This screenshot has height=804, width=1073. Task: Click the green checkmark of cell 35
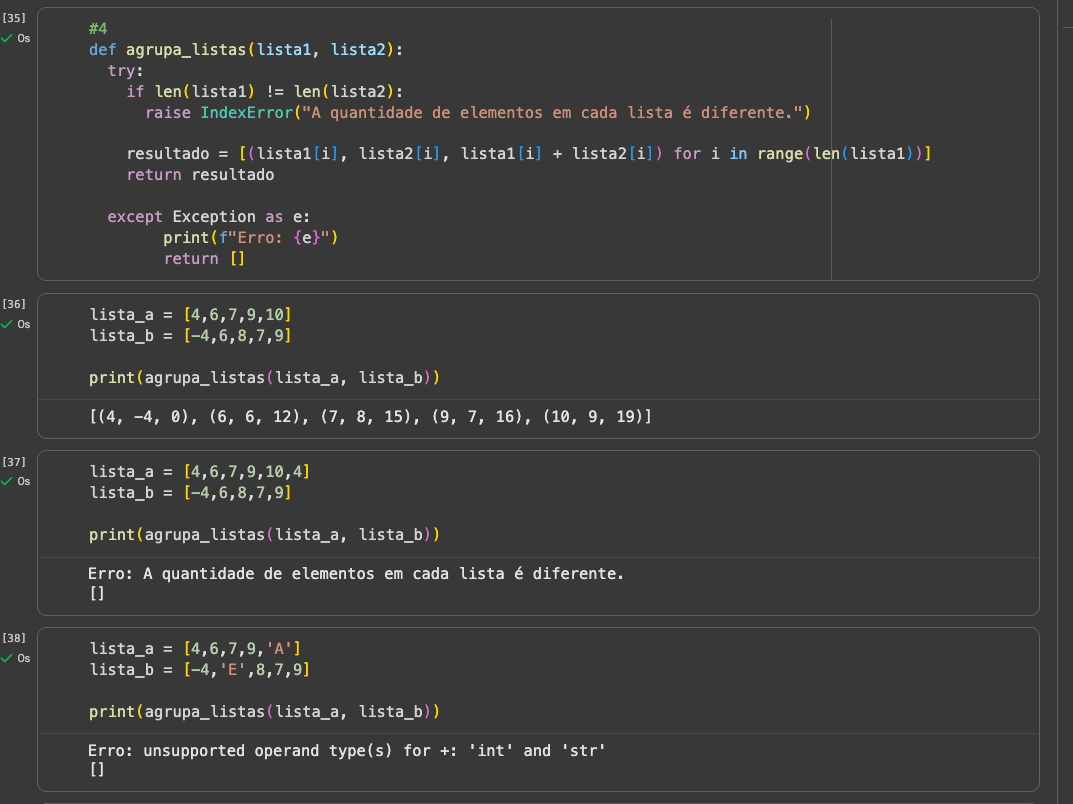[7, 39]
